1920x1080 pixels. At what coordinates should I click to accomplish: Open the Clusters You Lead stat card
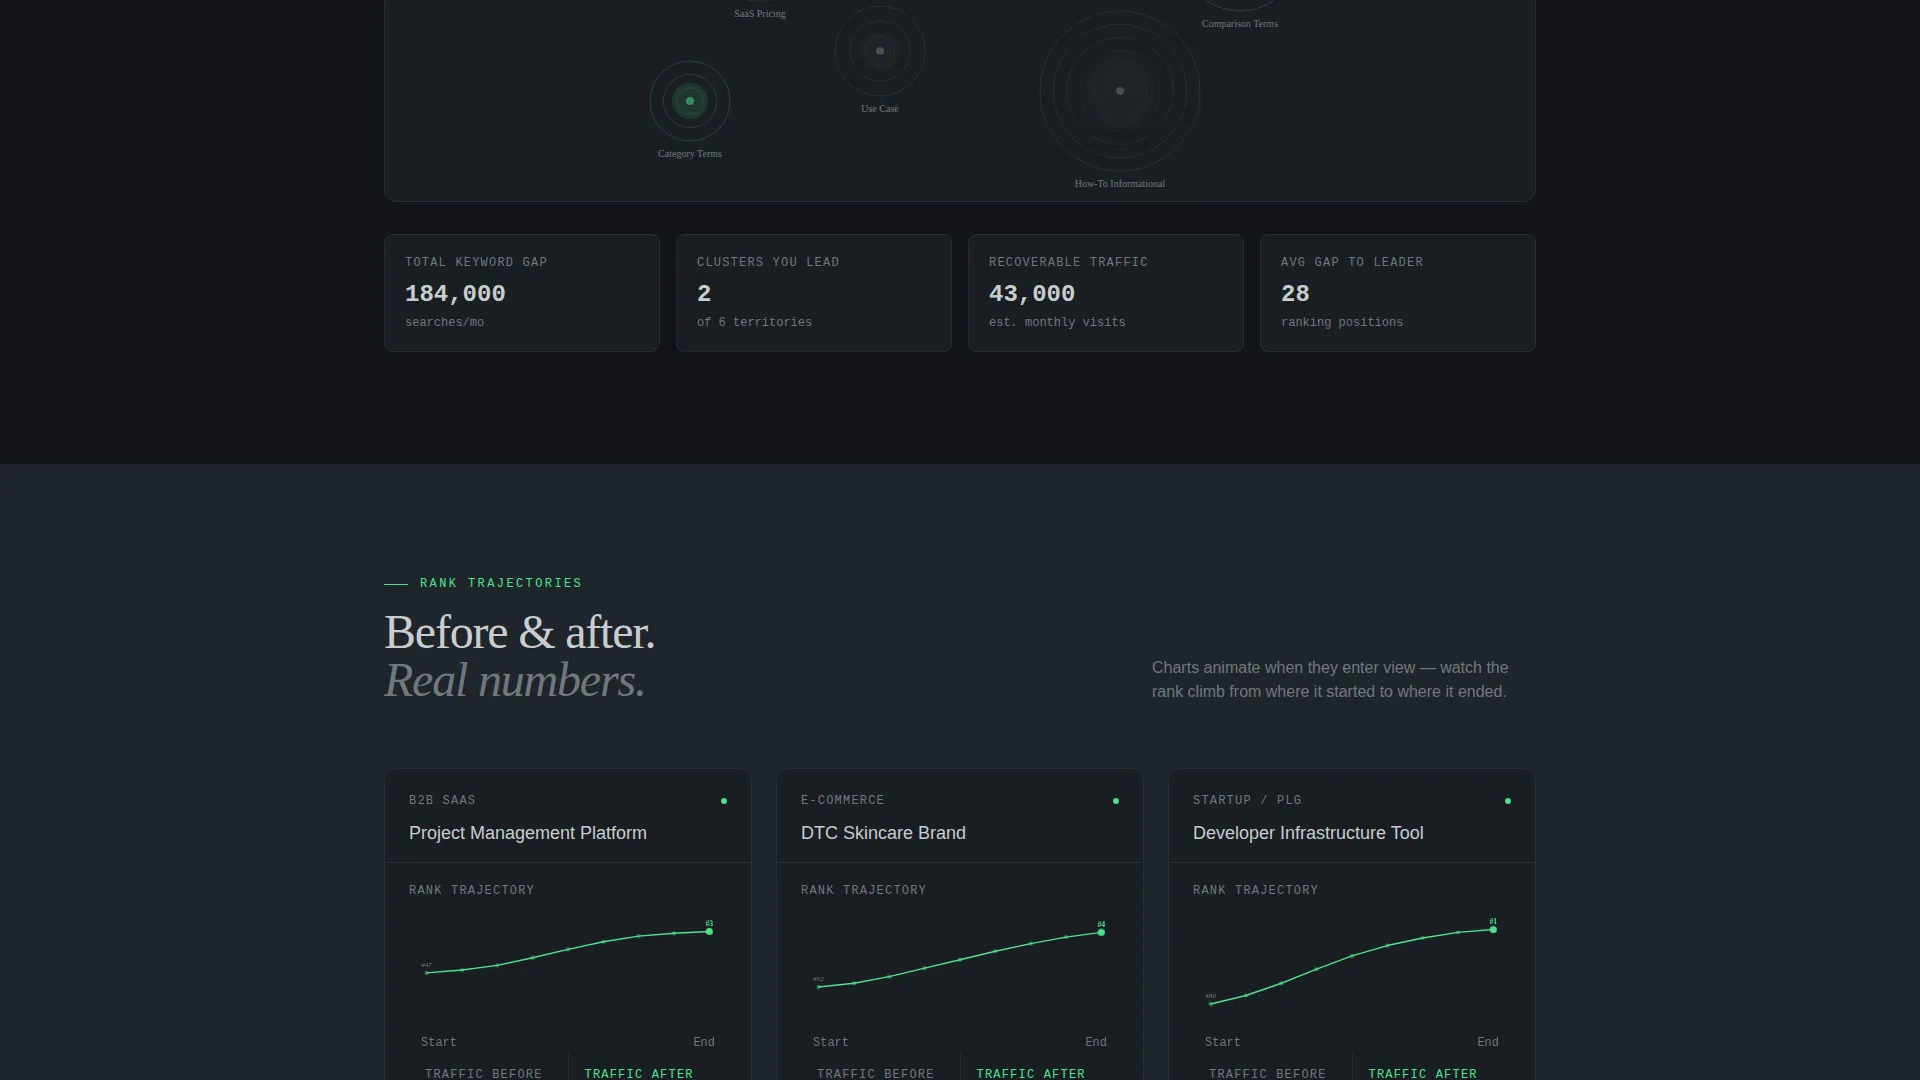click(x=814, y=293)
